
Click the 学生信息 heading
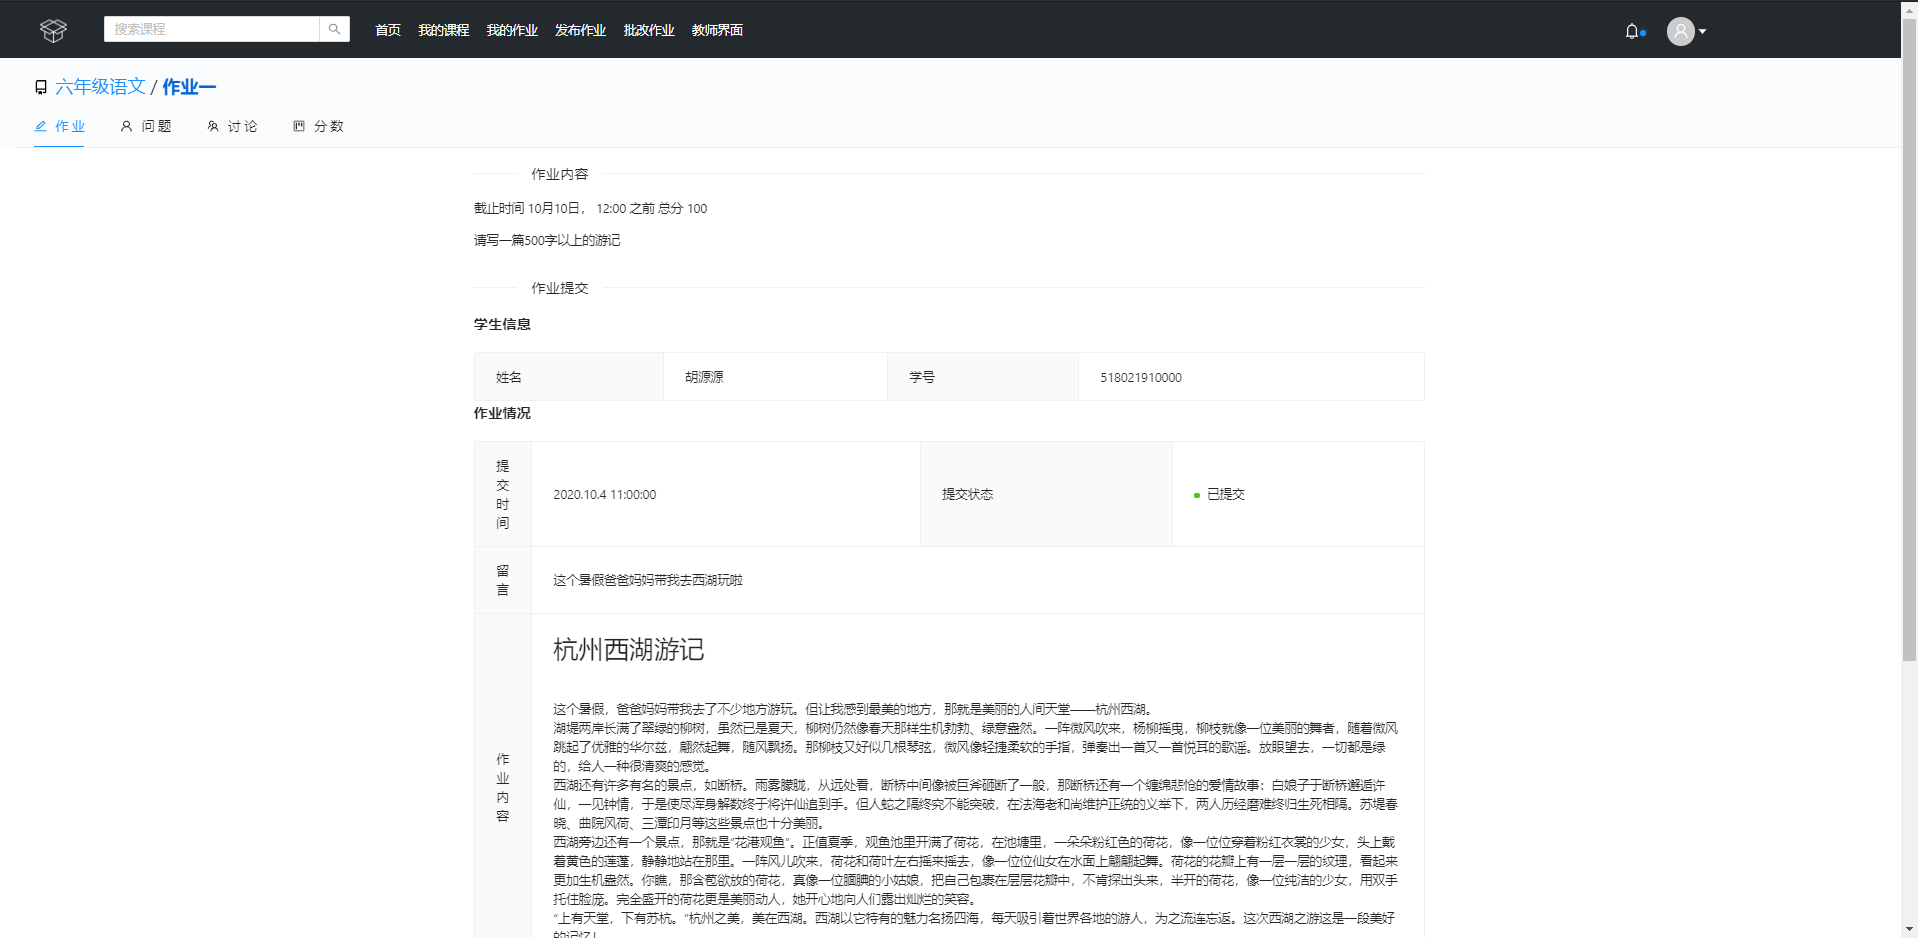[x=502, y=324]
